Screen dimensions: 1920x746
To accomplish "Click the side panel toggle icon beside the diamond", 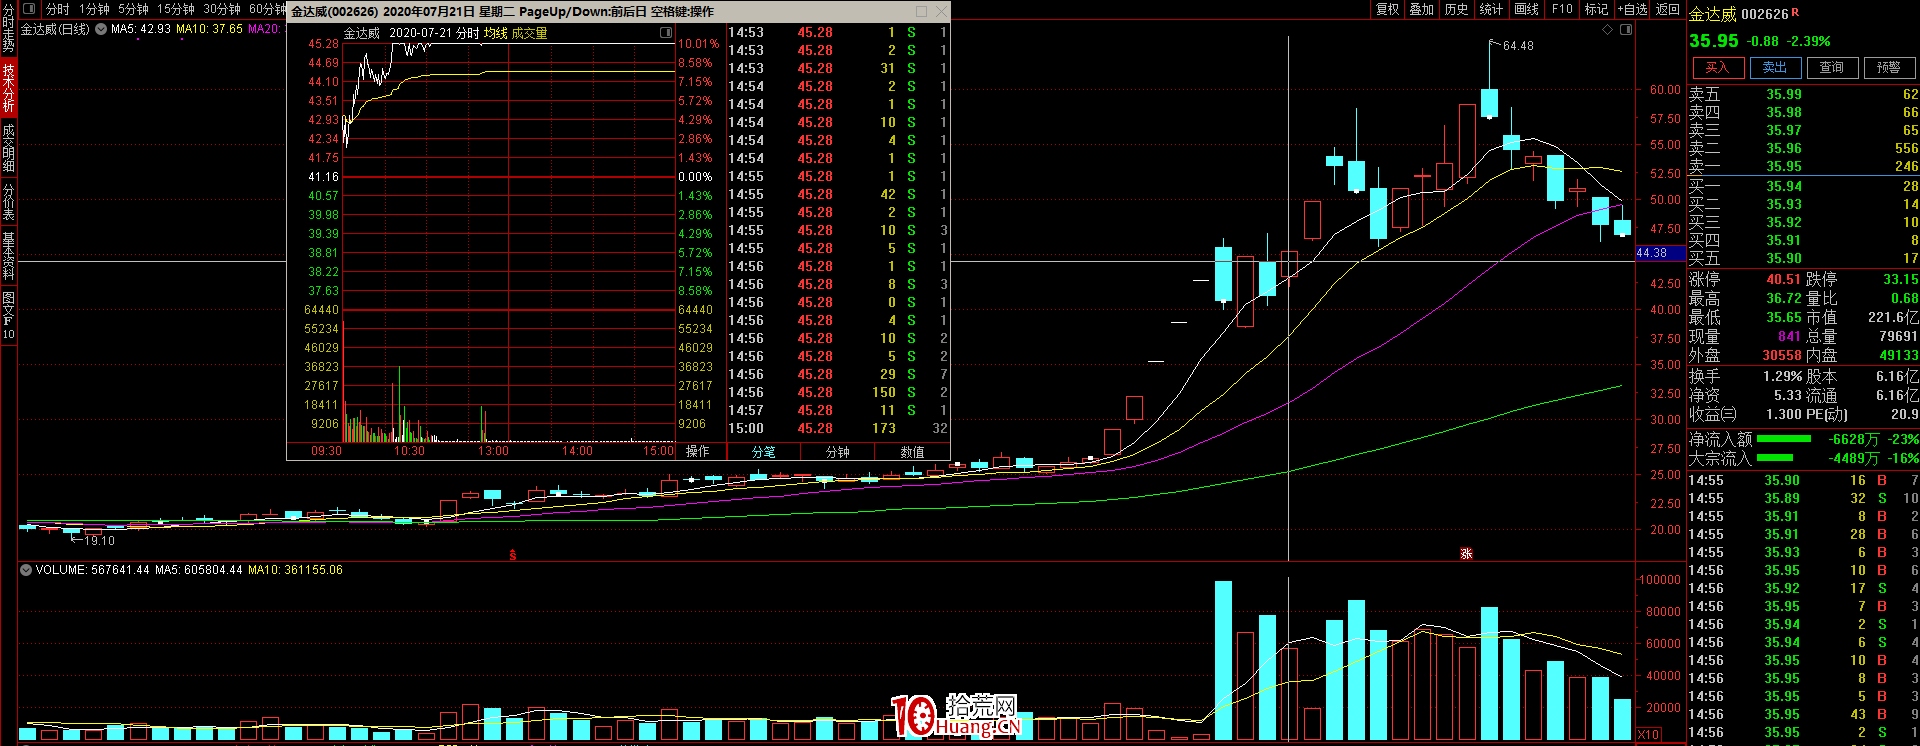I will [x=1626, y=30].
